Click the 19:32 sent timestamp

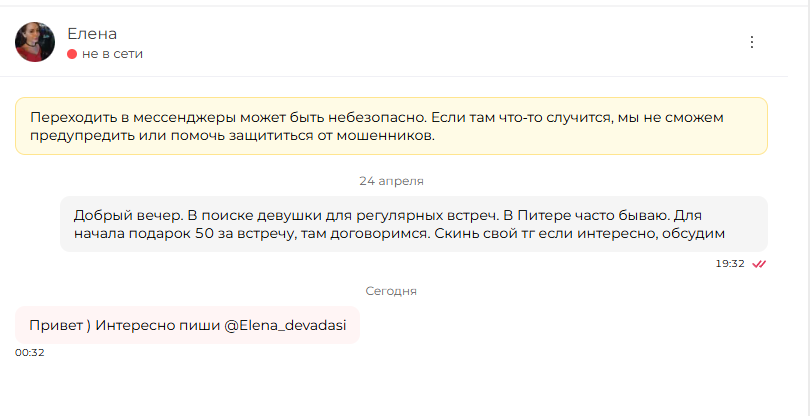coord(730,264)
